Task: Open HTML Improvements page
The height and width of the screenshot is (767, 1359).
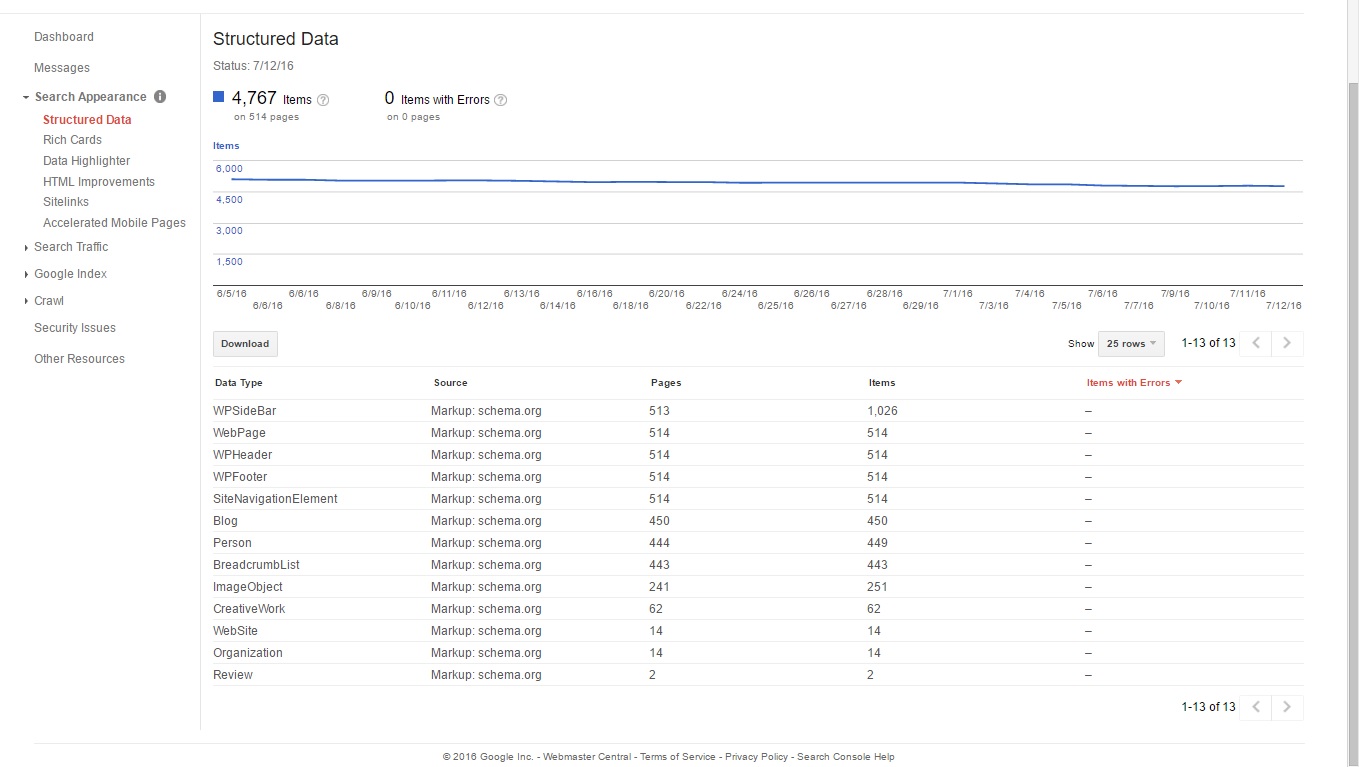Action: click(x=99, y=182)
